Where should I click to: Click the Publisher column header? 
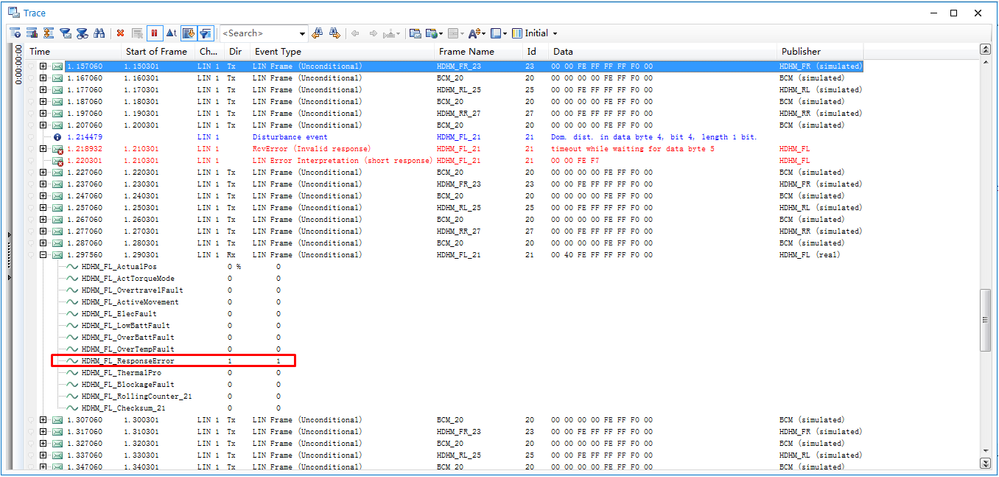tap(820, 52)
